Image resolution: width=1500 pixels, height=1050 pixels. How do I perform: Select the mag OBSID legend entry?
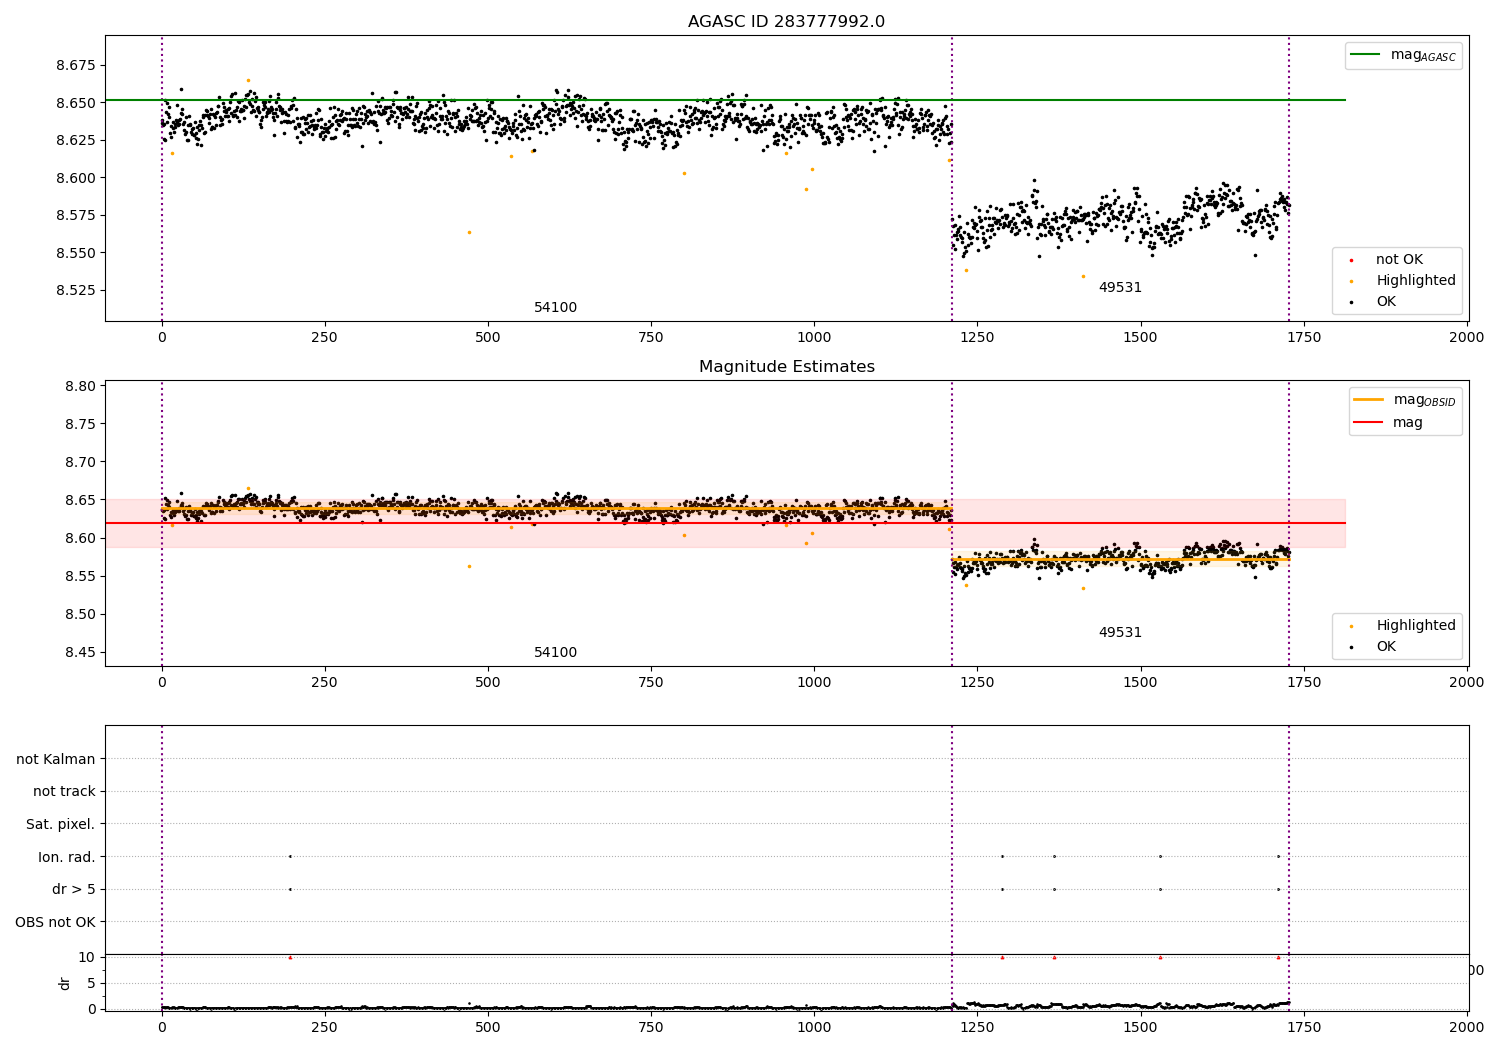point(1405,400)
